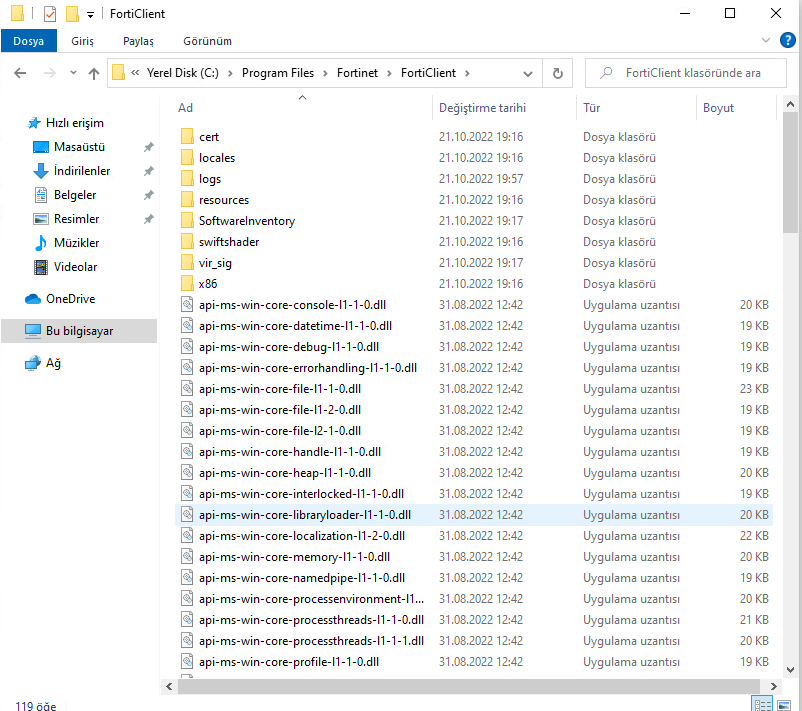Switch to the Görünüm ribbon tab
The image size is (802, 711).
click(208, 41)
